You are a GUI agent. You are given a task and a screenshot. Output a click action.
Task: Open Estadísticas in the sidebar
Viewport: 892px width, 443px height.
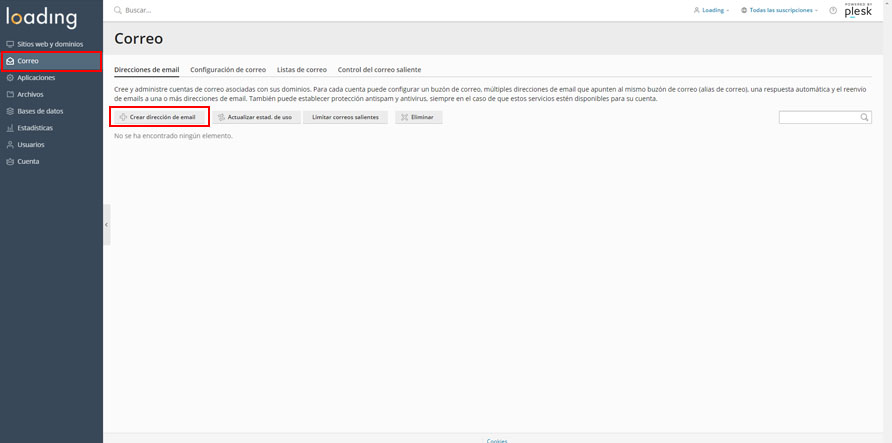pyautogui.click(x=35, y=128)
